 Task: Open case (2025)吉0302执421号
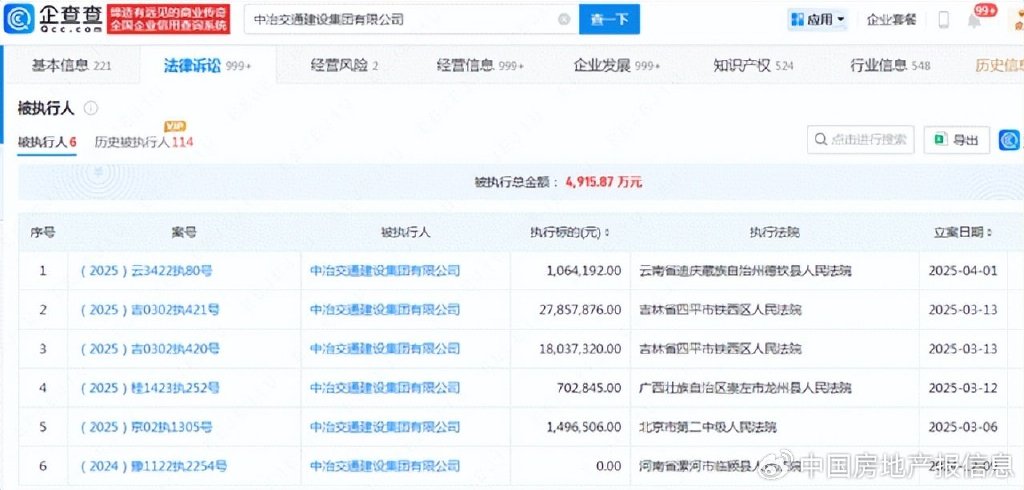150,310
